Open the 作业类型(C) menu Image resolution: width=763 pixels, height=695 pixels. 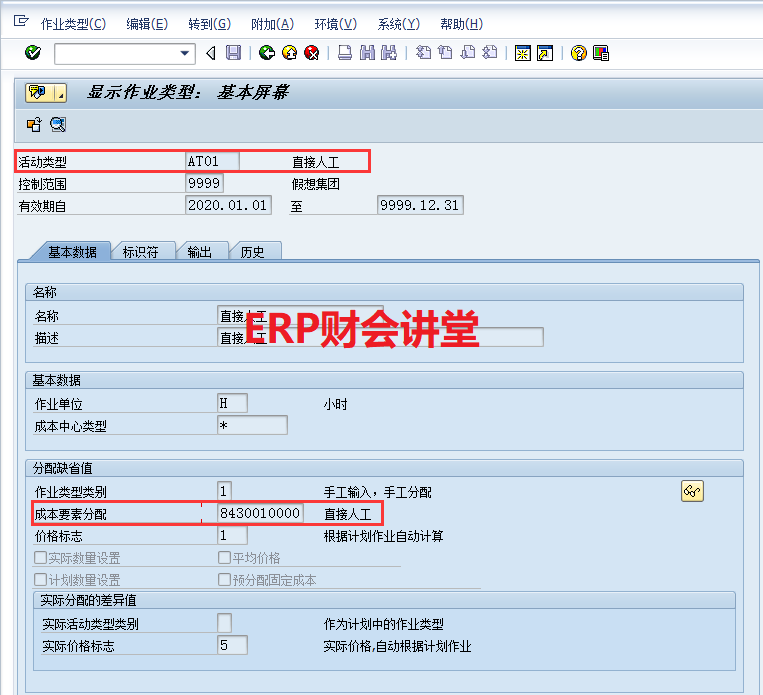click(x=73, y=24)
